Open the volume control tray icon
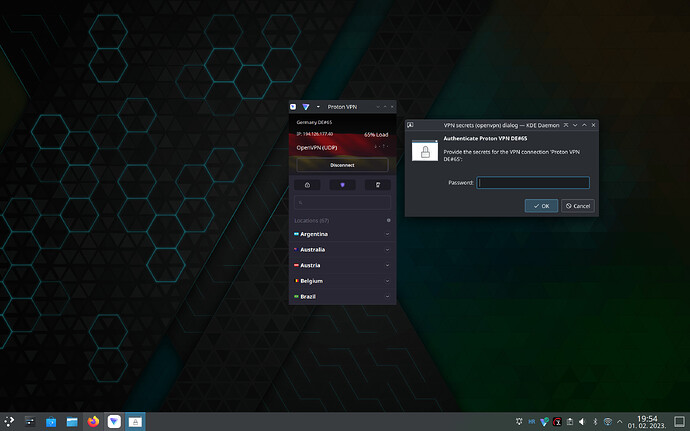Viewport: 690px width, 431px height. click(x=582, y=422)
